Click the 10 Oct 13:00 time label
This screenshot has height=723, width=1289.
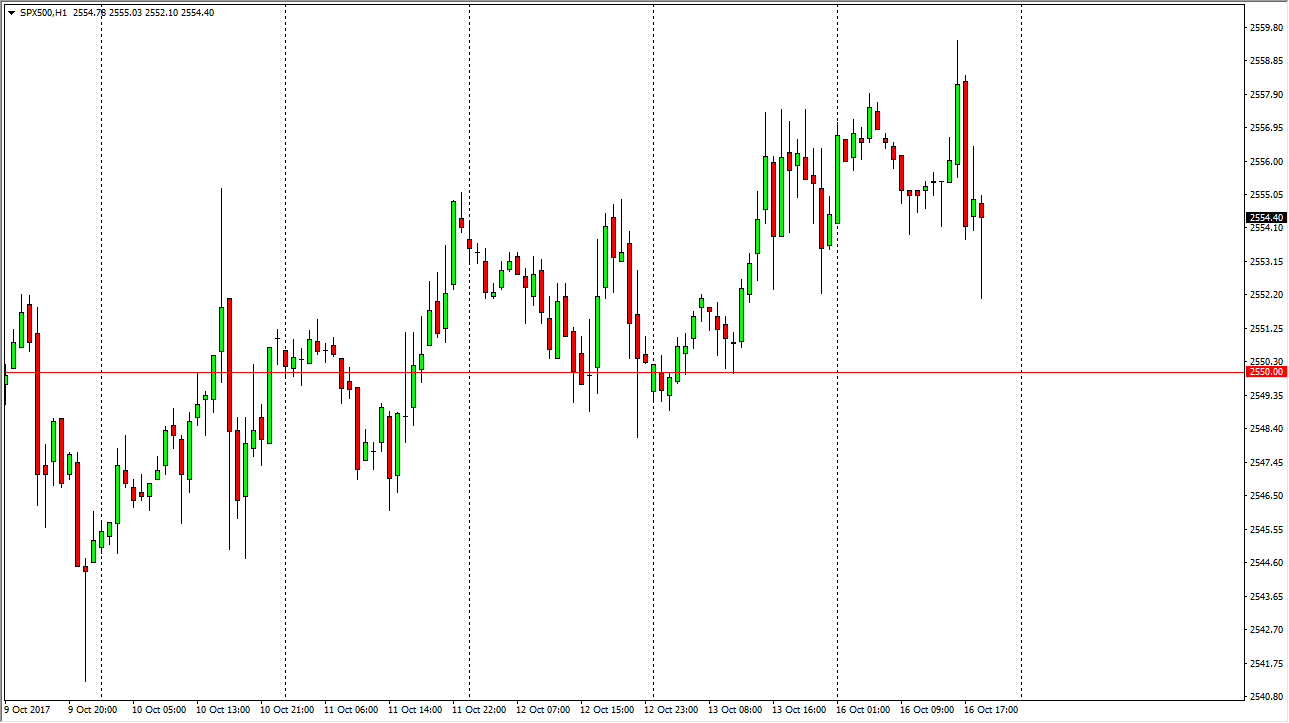coord(223,710)
